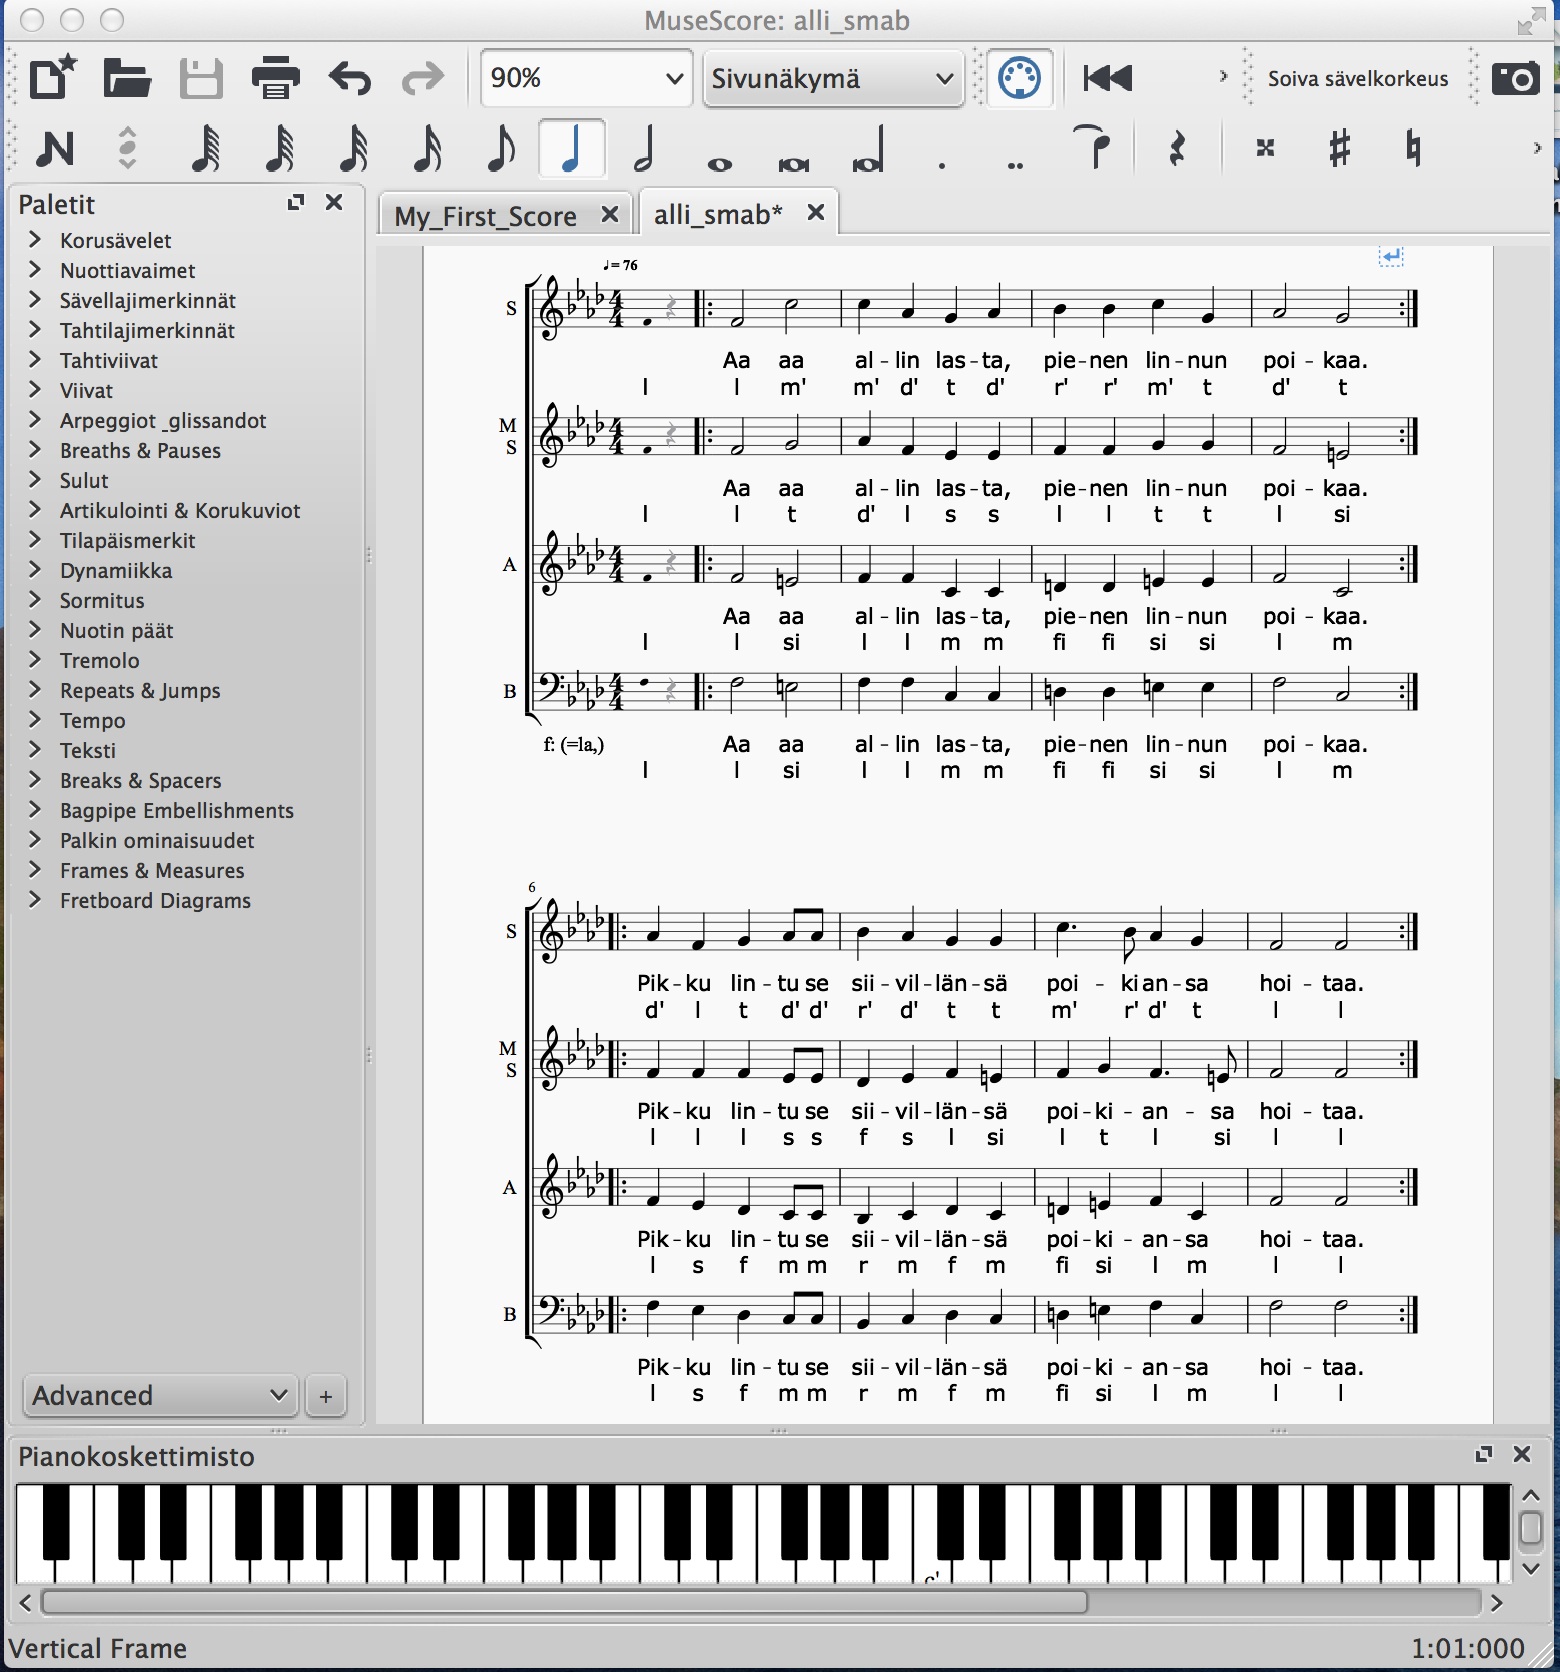The image size is (1560, 1672).
Task: Select the alli_smab* tab
Action: pyautogui.click(x=718, y=215)
